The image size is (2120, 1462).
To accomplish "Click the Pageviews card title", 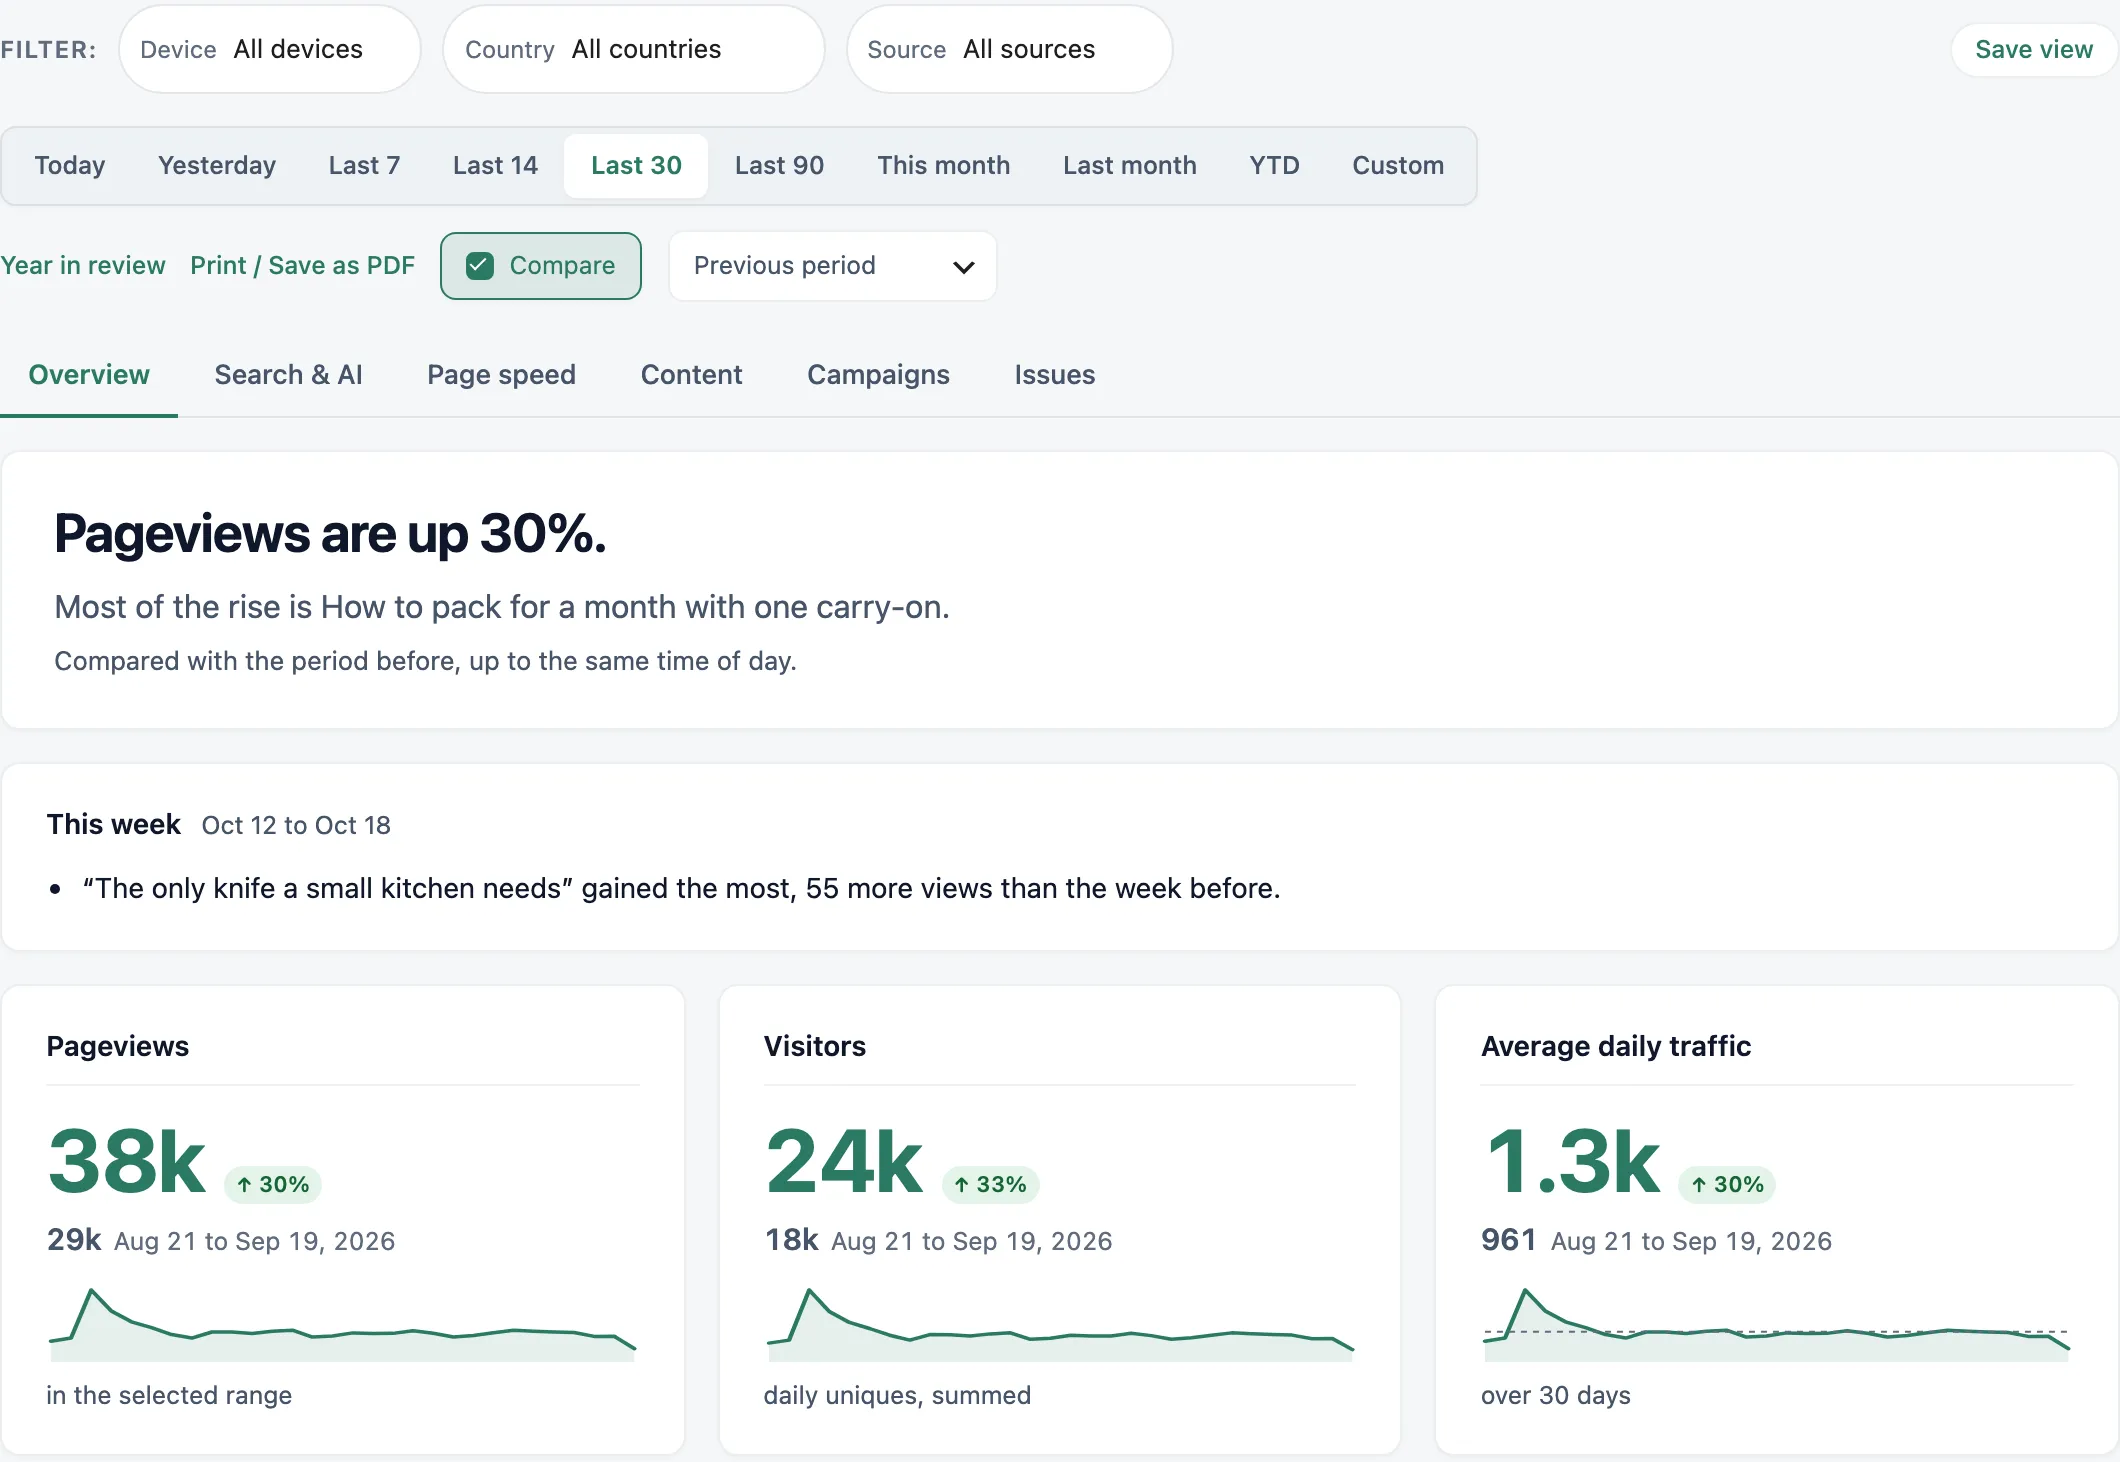I will coord(117,1046).
